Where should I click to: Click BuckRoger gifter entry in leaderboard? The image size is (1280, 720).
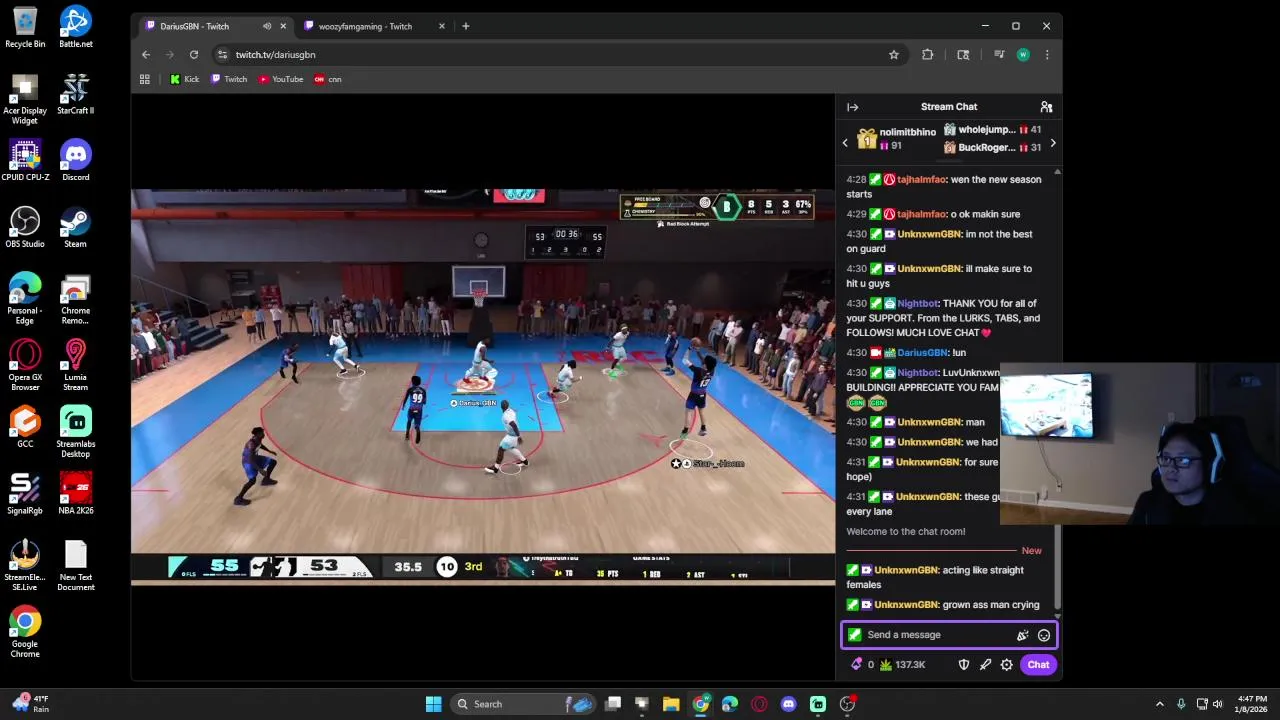click(x=992, y=148)
